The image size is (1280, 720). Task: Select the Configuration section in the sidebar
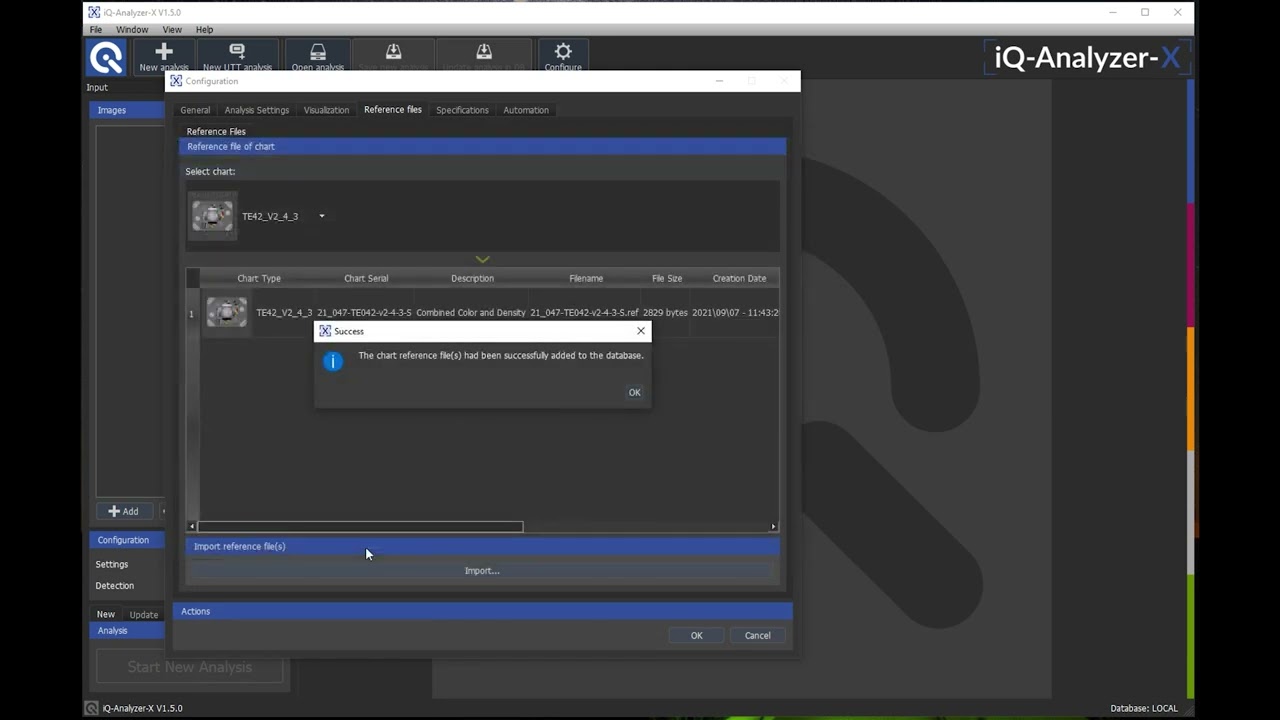pos(127,540)
